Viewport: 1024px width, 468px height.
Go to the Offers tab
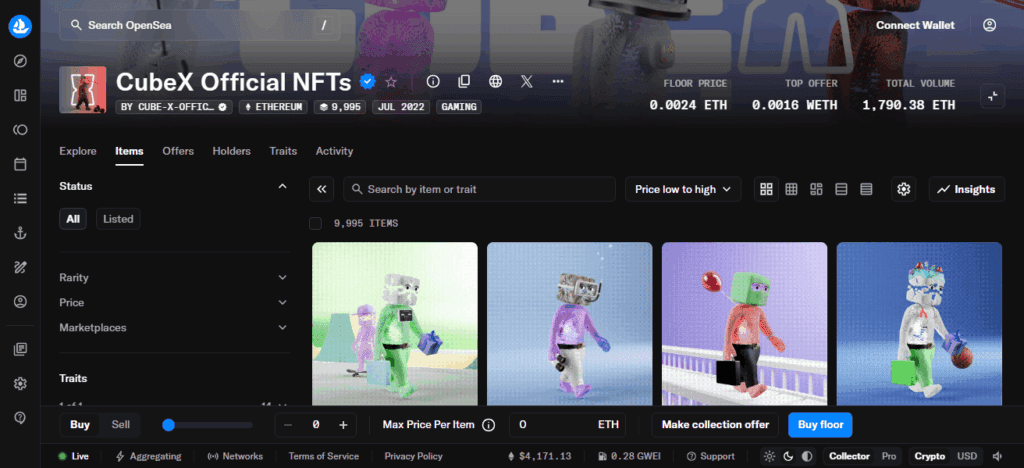pyautogui.click(x=178, y=151)
